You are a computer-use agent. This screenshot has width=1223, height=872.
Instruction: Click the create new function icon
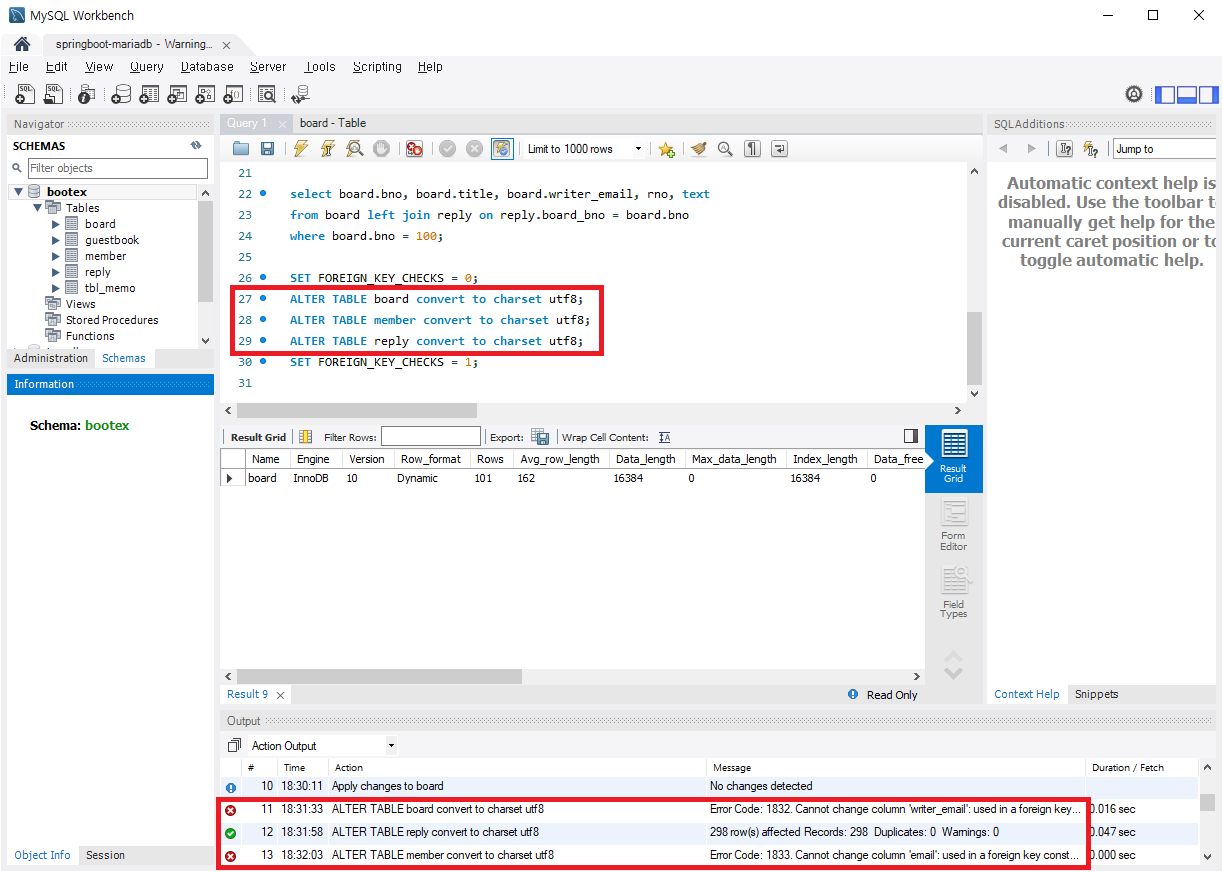point(233,94)
